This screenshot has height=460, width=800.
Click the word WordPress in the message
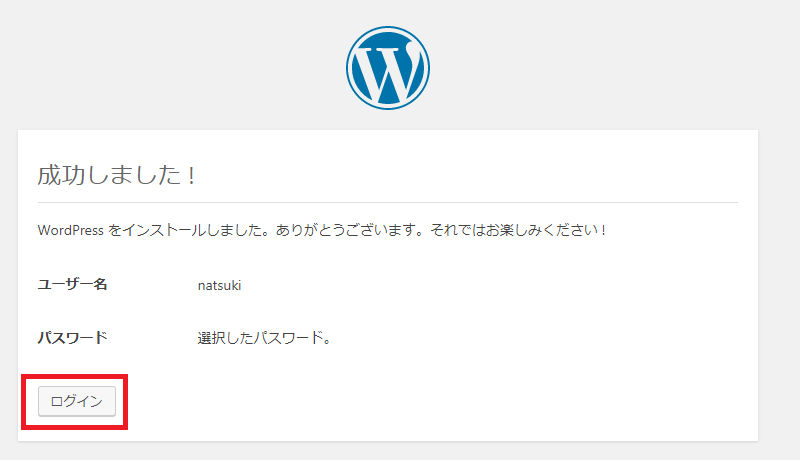pyautogui.click(x=70, y=231)
